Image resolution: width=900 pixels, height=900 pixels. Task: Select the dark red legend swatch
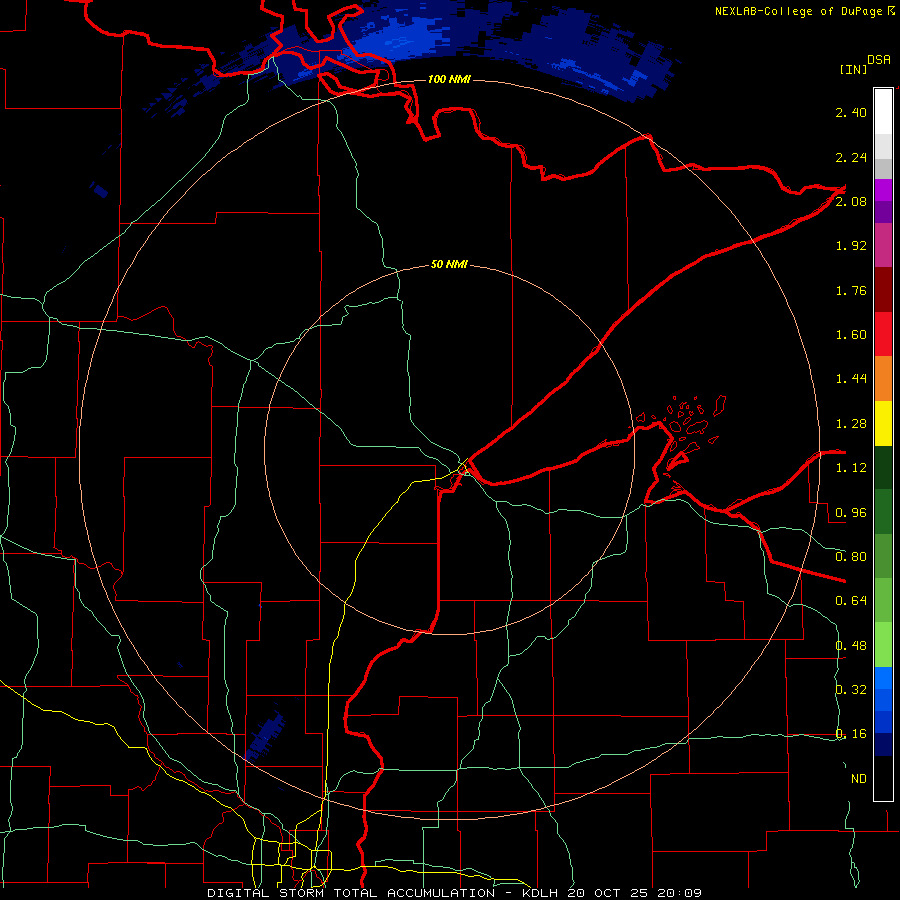pos(883,290)
